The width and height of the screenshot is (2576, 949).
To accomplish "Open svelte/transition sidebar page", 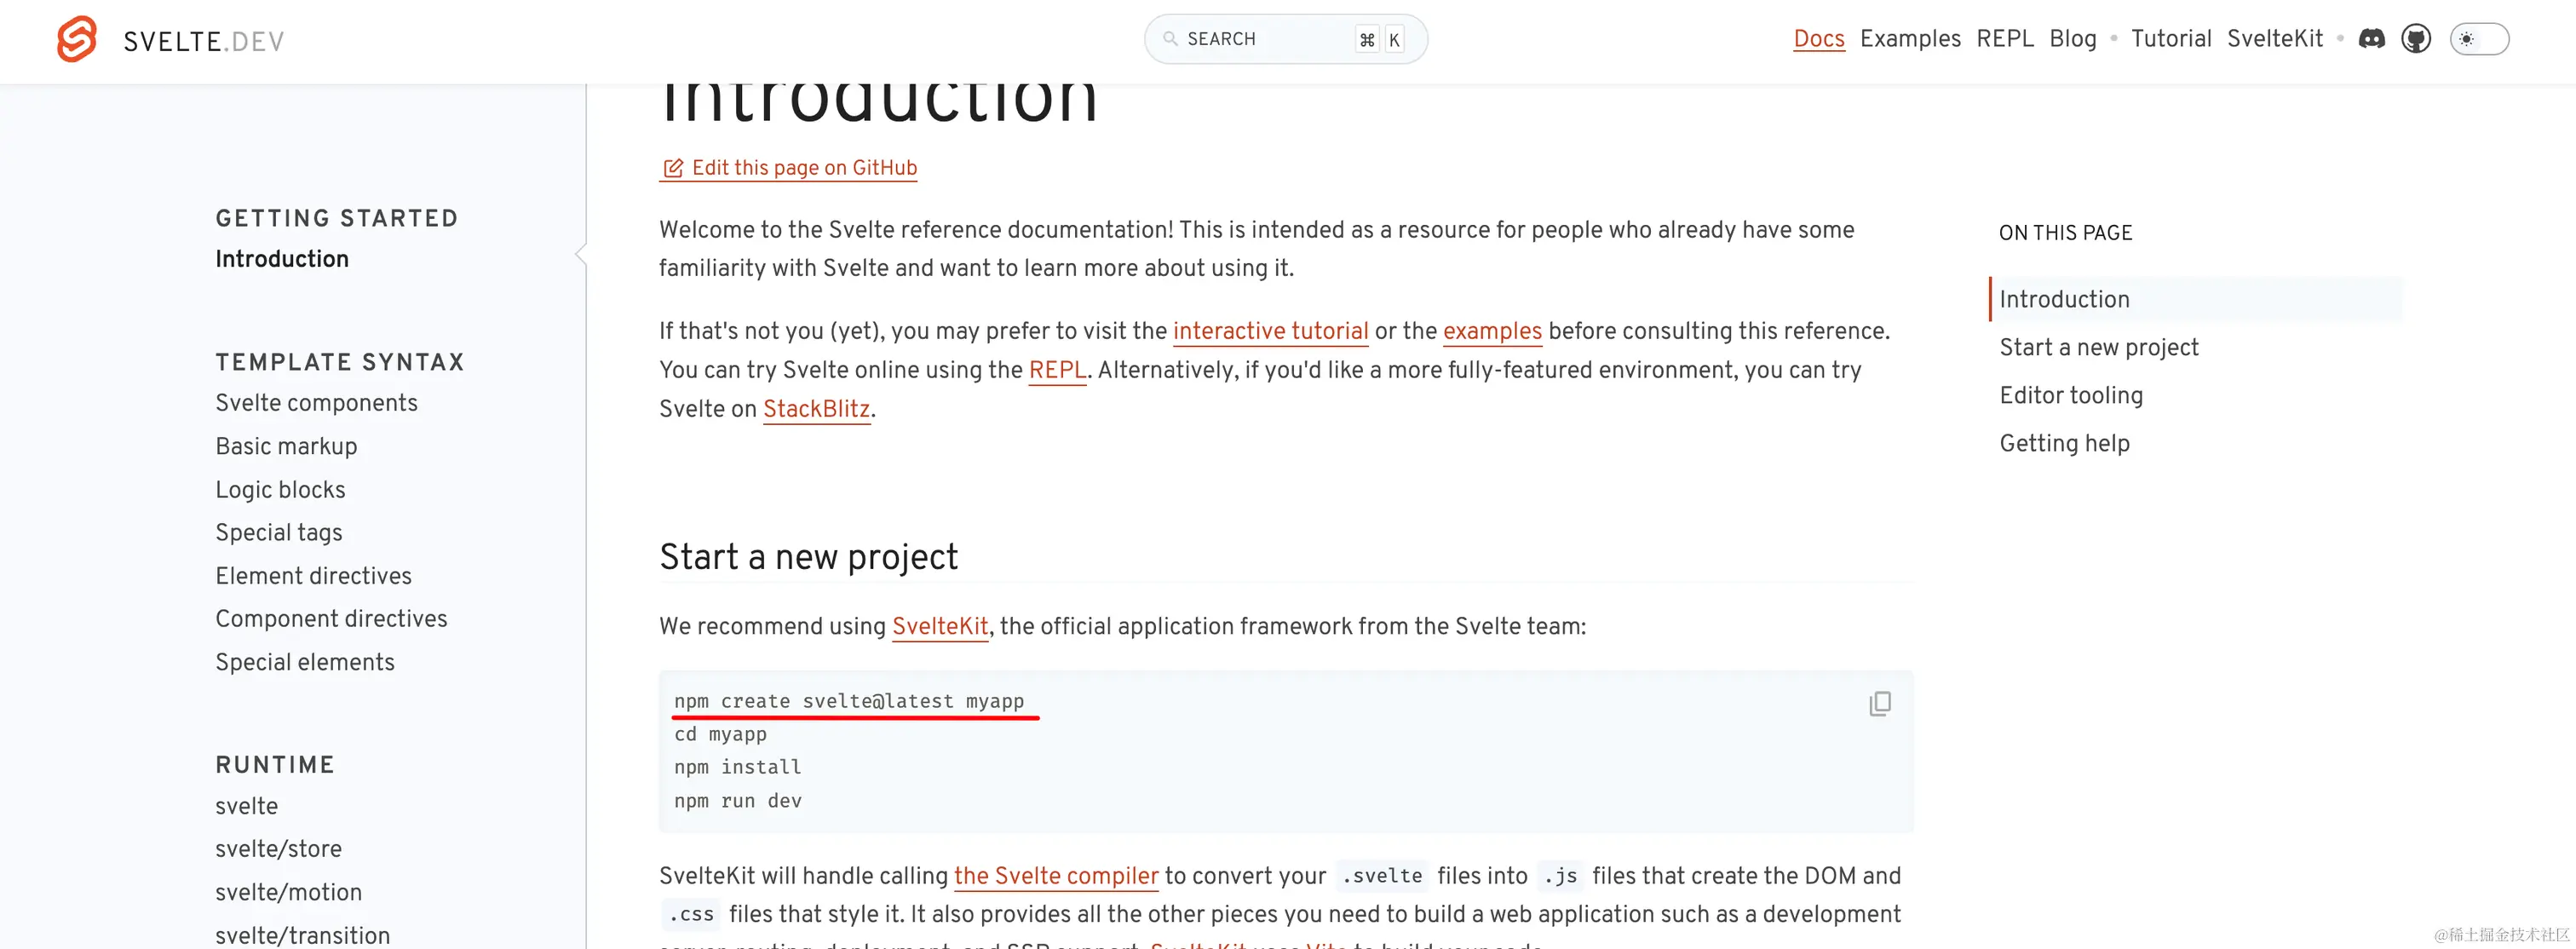I will tap(302, 935).
